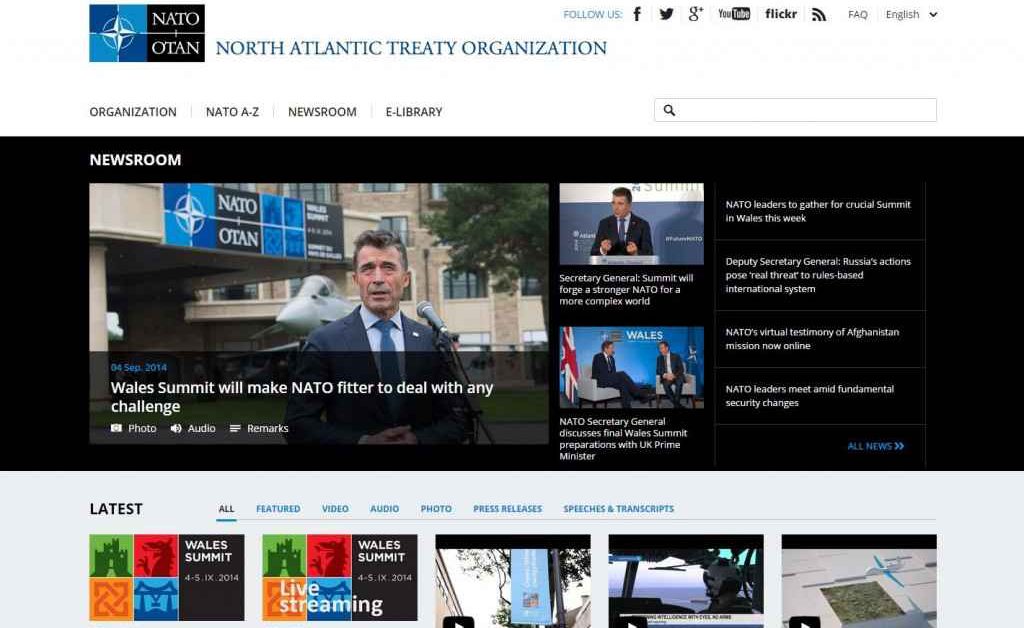This screenshot has width=1024, height=628.
Task: Open the first Wales Summit logo tile
Action: (x=167, y=578)
